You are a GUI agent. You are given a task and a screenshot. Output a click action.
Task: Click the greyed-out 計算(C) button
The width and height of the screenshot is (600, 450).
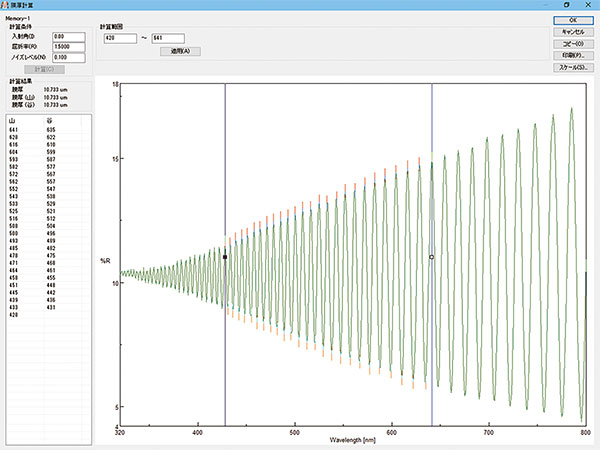[44, 69]
